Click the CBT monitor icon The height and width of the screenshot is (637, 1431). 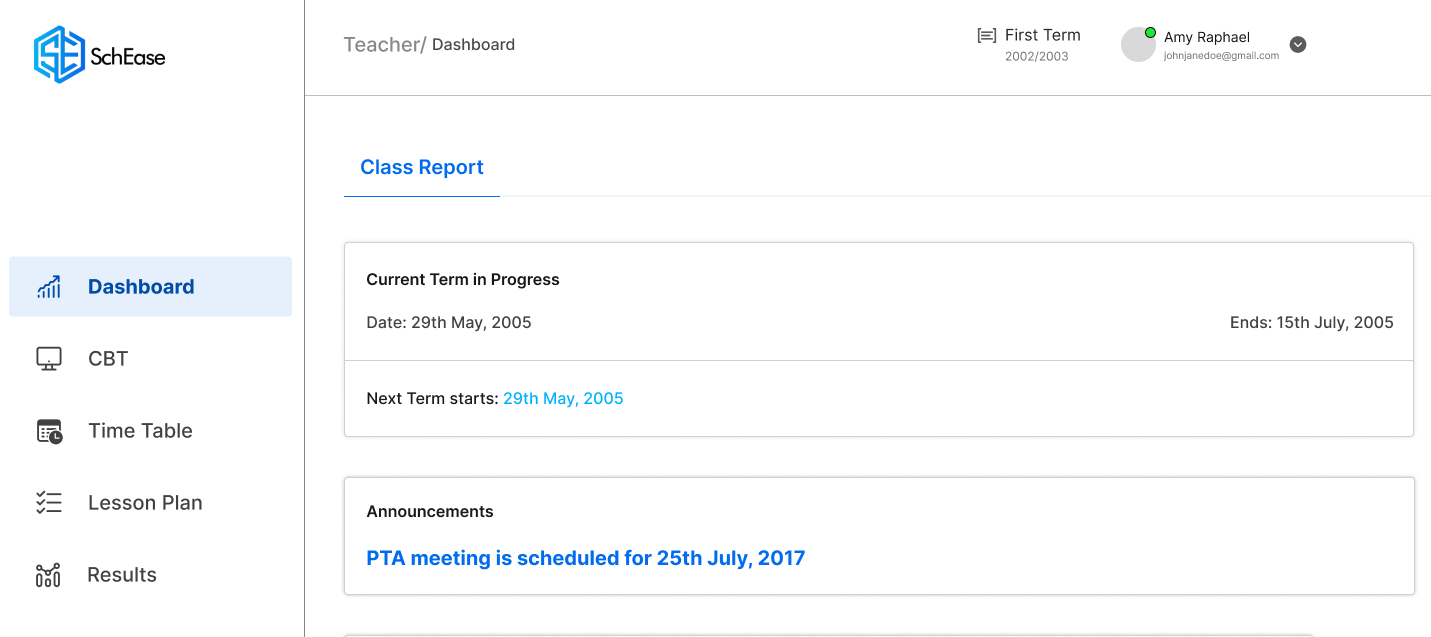[49, 359]
